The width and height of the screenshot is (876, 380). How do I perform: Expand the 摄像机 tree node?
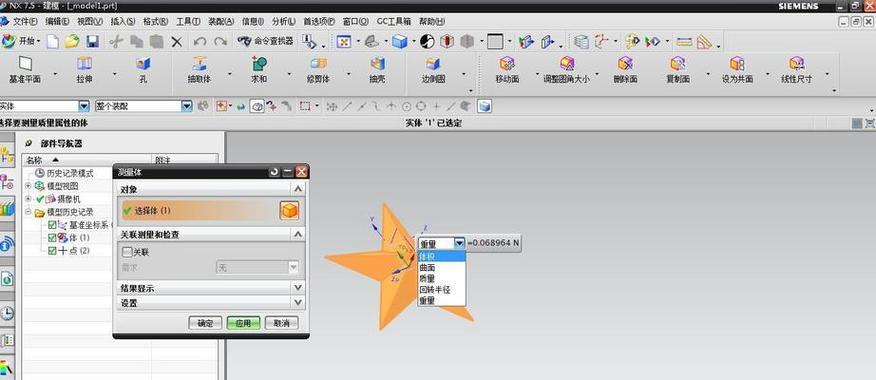coord(28,199)
